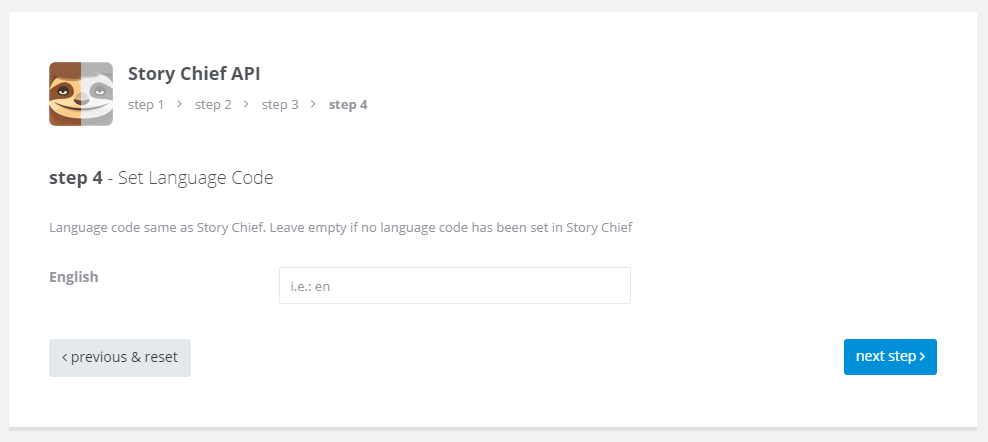988x442 pixels.
Task: Click the bold step 4 in section heading
Action: click(x=76, y=178)
